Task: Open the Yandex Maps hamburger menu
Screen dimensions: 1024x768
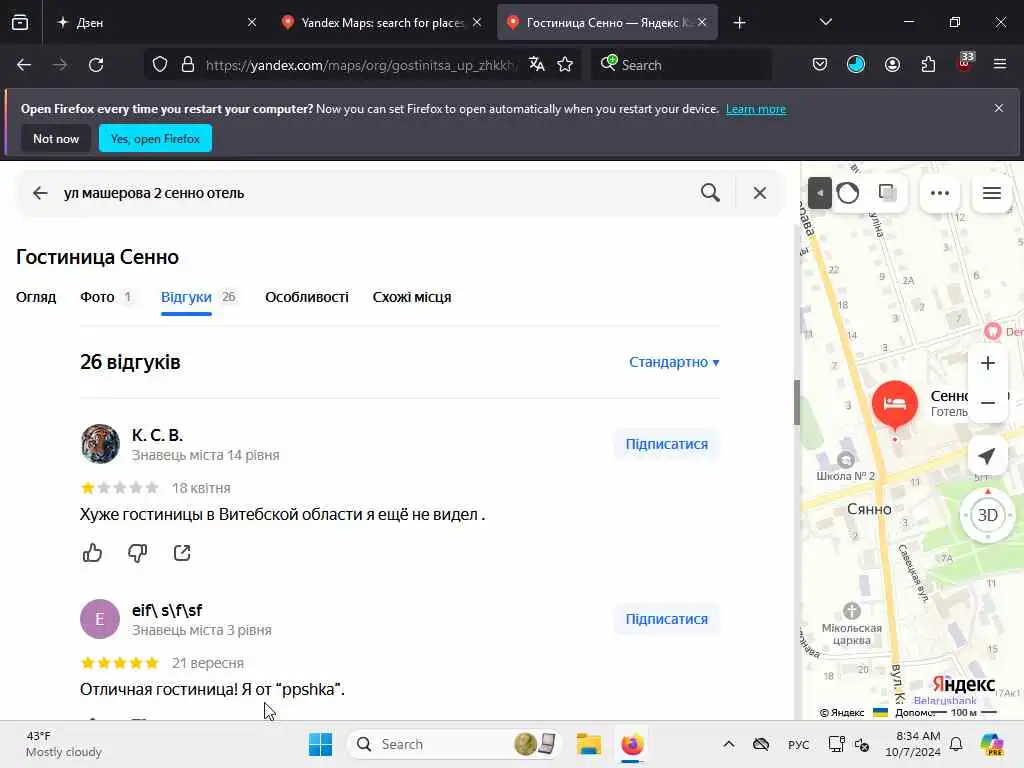Action: [x=992, y=193]
